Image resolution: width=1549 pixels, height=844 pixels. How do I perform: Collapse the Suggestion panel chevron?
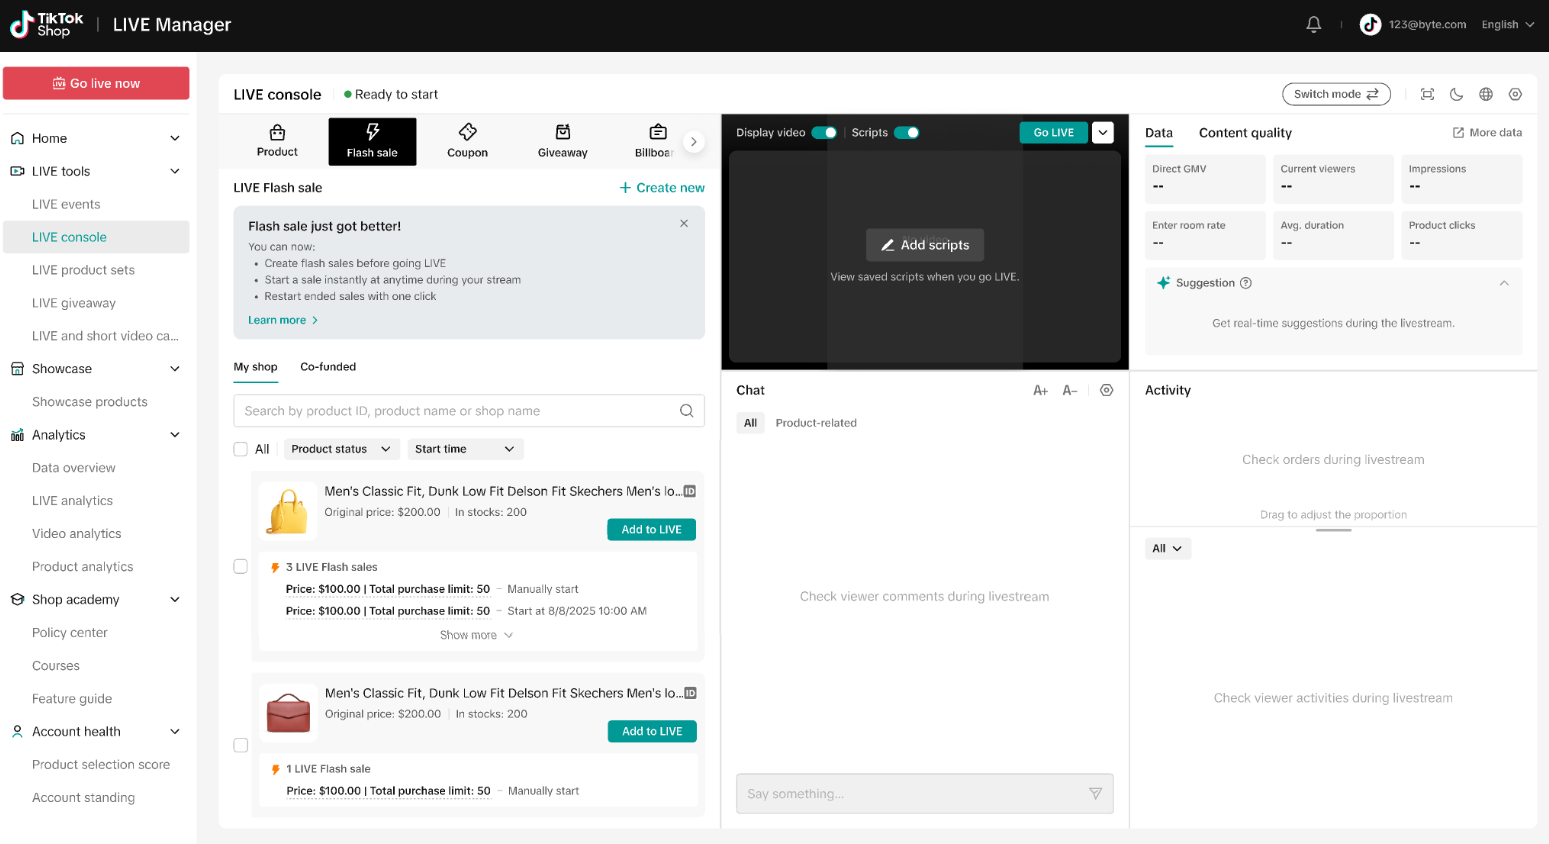pos(1503,284)
